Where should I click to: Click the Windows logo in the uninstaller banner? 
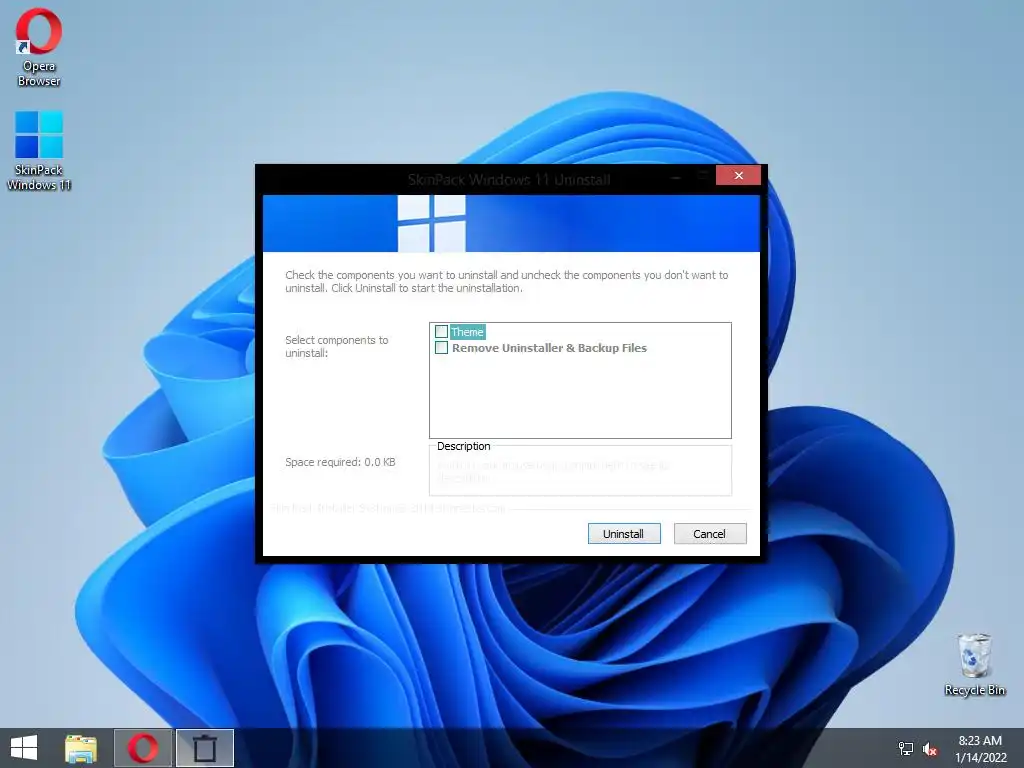pyautogui.click(x=432, y=223)
